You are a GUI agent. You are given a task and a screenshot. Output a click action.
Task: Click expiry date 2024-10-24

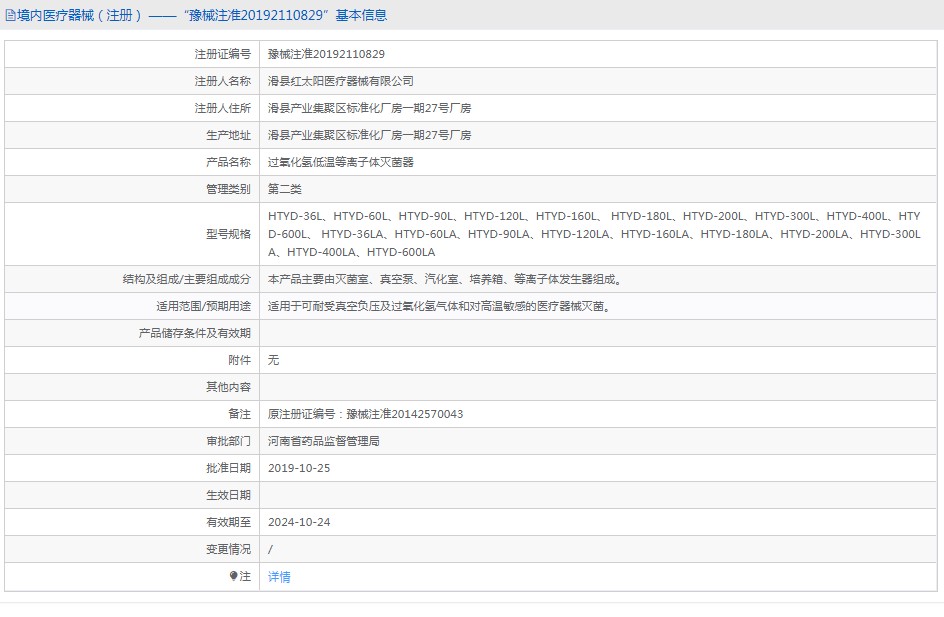click(299, 522)
